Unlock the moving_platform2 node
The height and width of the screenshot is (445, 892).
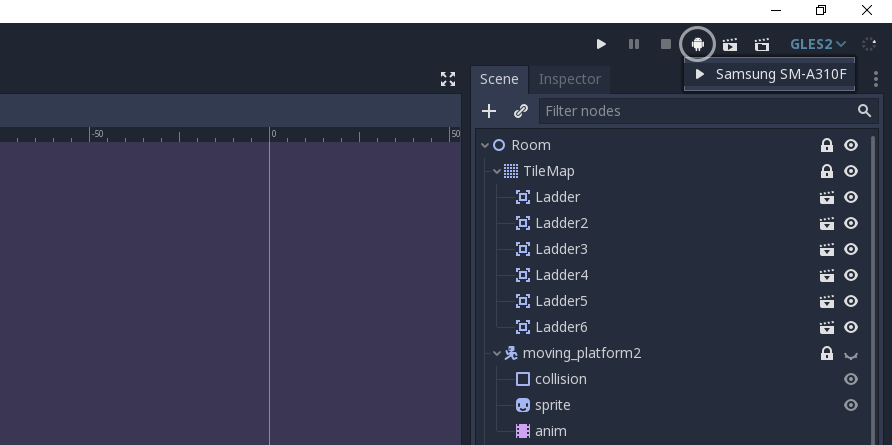tap(827, 353)
